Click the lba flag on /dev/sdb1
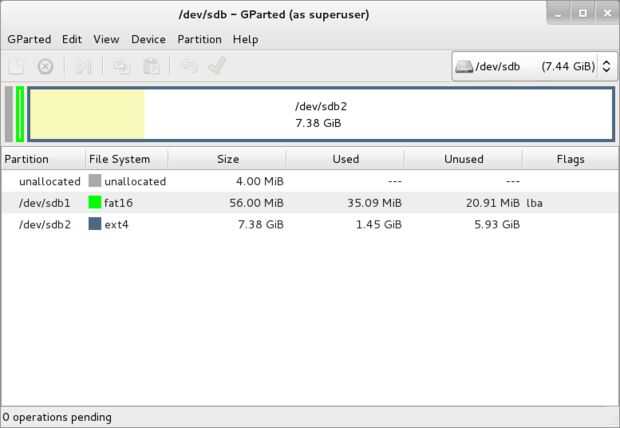This screenshot has width=620, height=428. (534, 203)
